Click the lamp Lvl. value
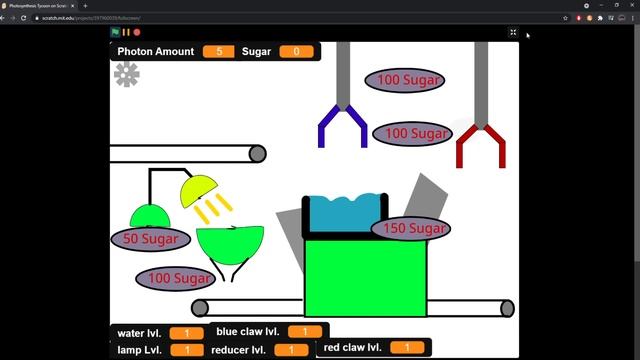 187,350
